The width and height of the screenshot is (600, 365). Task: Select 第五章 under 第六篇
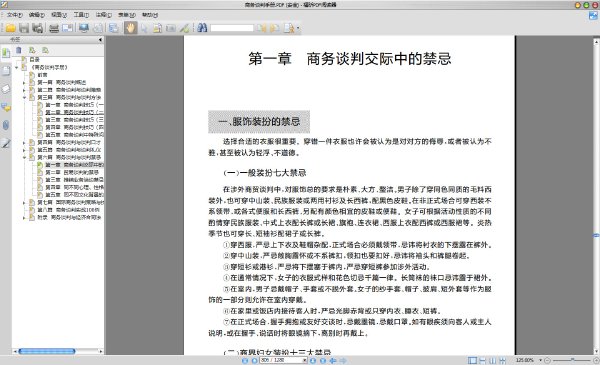(x=74, y=195)
